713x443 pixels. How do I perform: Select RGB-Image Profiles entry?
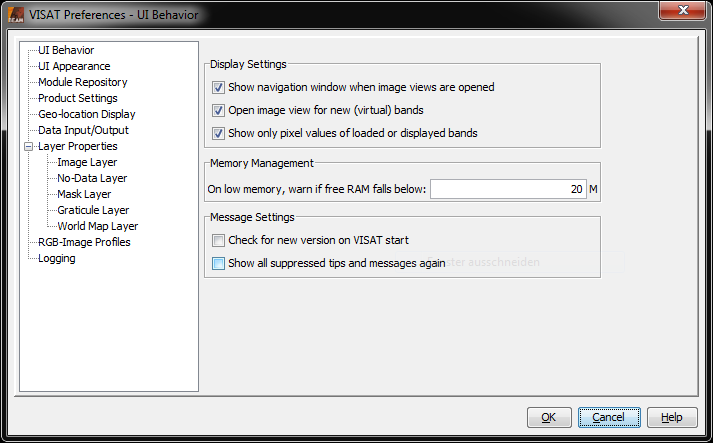84,242
